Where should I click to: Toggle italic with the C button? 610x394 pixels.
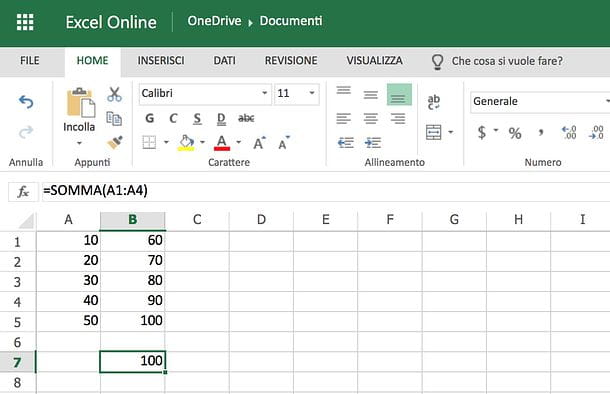coord(173,118)
